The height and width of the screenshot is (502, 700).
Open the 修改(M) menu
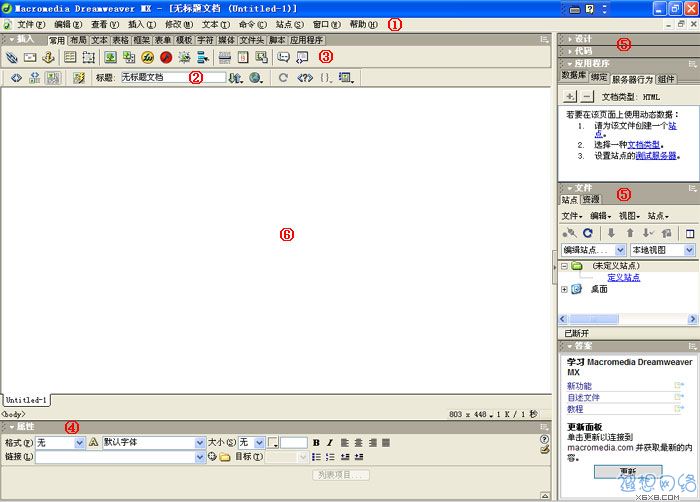tap(179, 25)
